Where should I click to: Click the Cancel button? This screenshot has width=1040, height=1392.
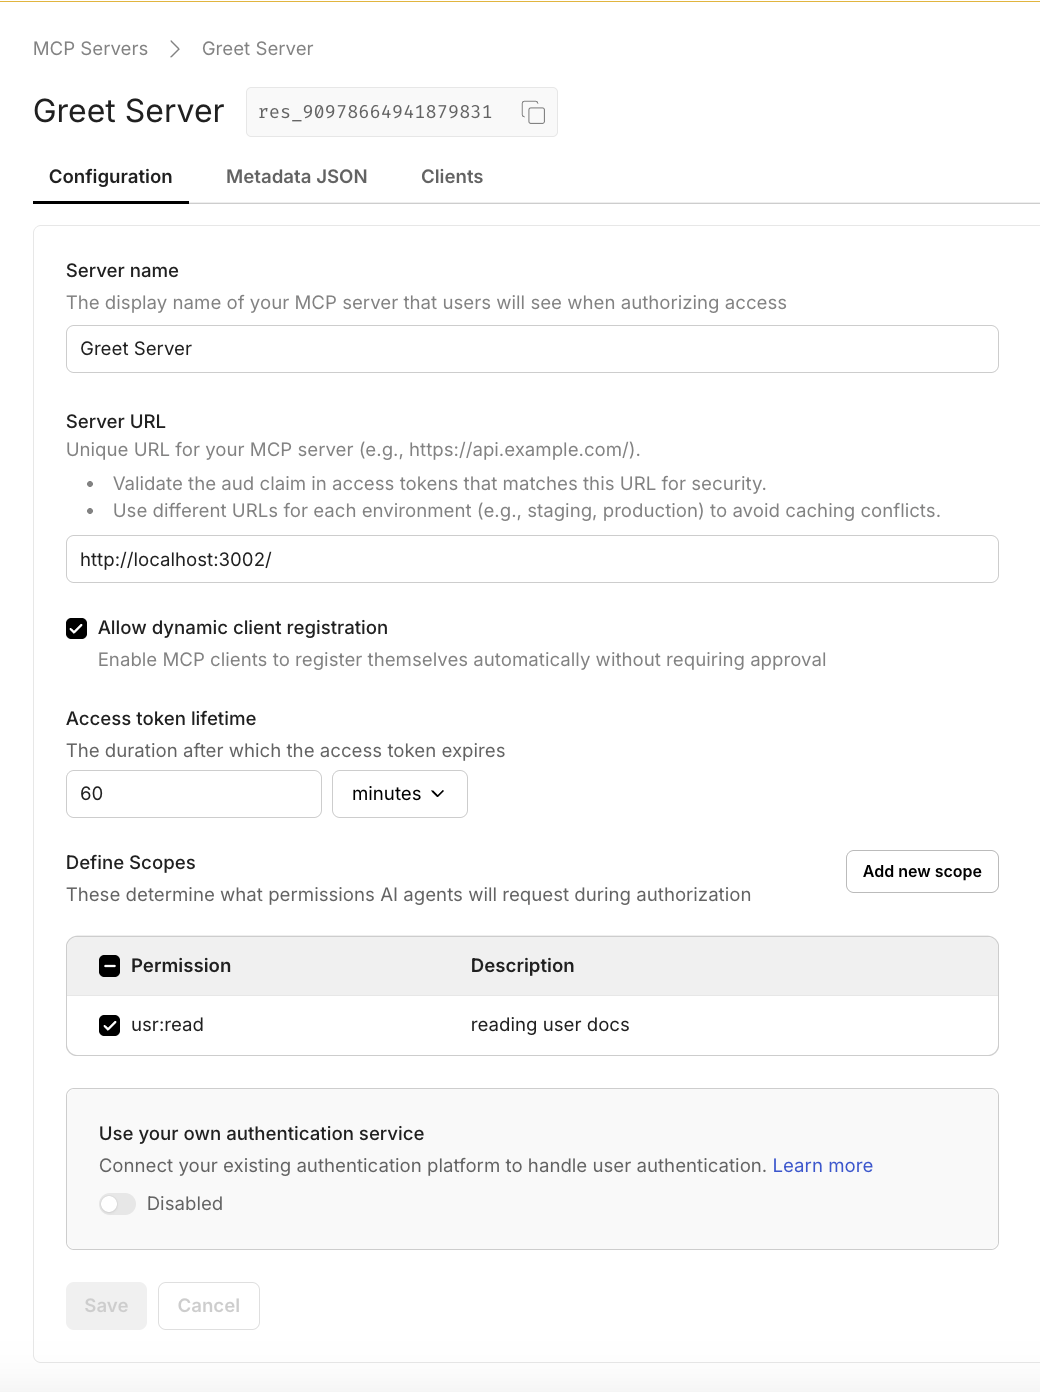click(x=209, y=1306)
